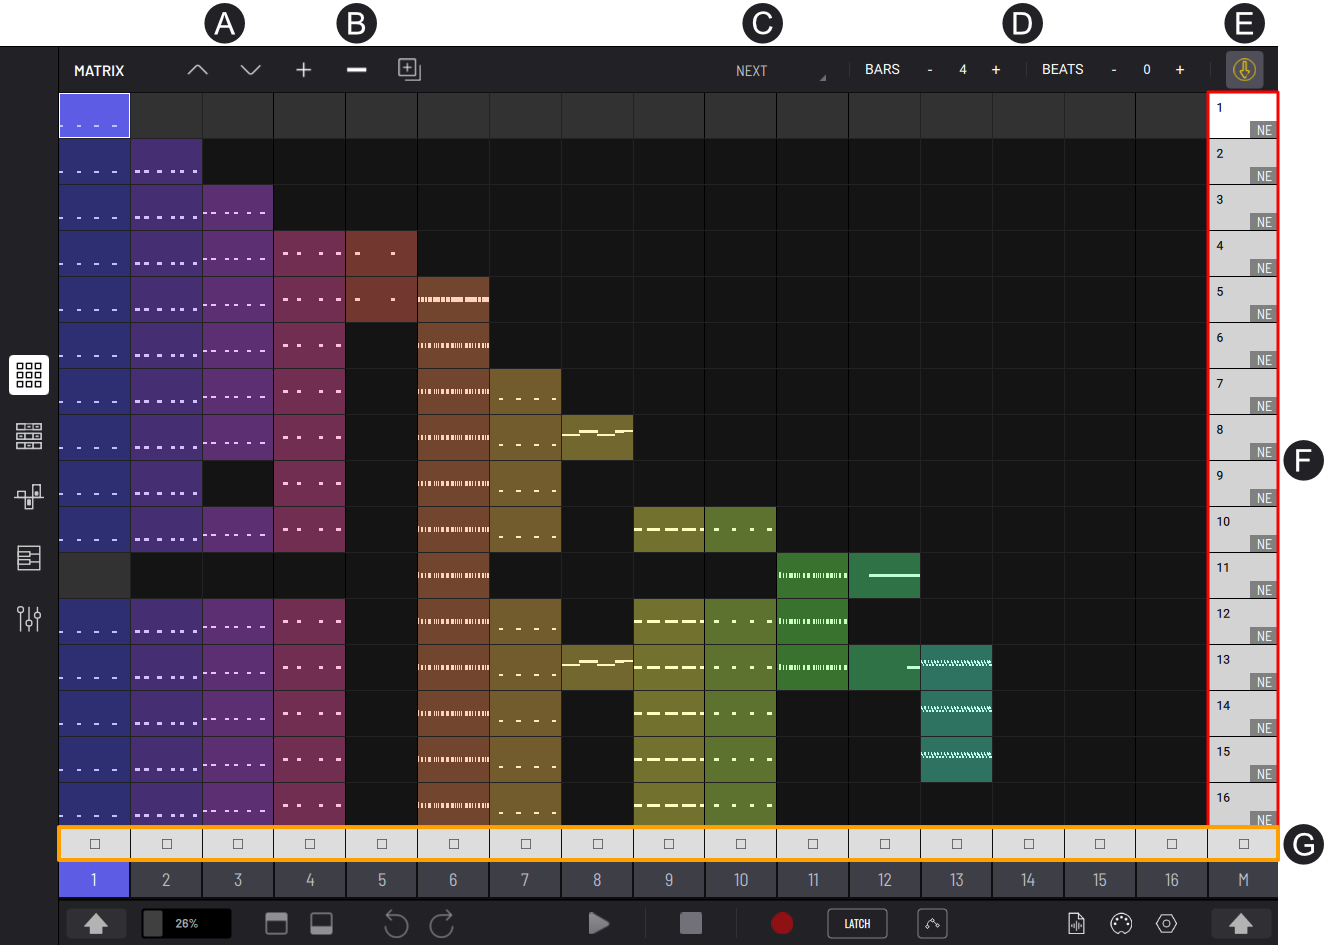Viewport: 1328px width, 945px height.
Task: Open the hexagon settings icon
Action: coord(1166,923)
